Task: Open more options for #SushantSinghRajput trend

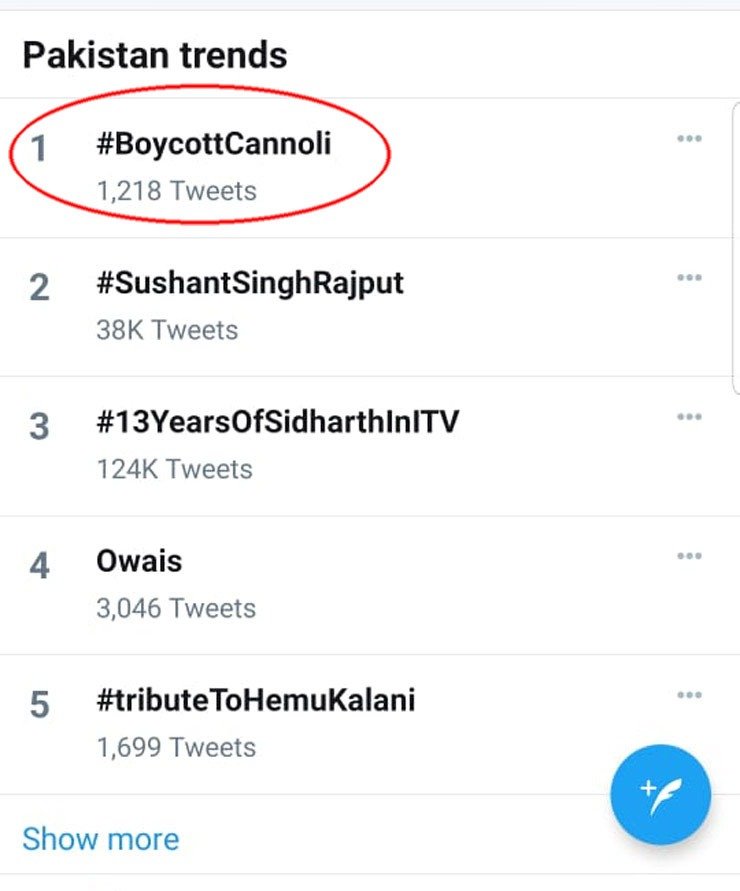Action: point(689,278)
